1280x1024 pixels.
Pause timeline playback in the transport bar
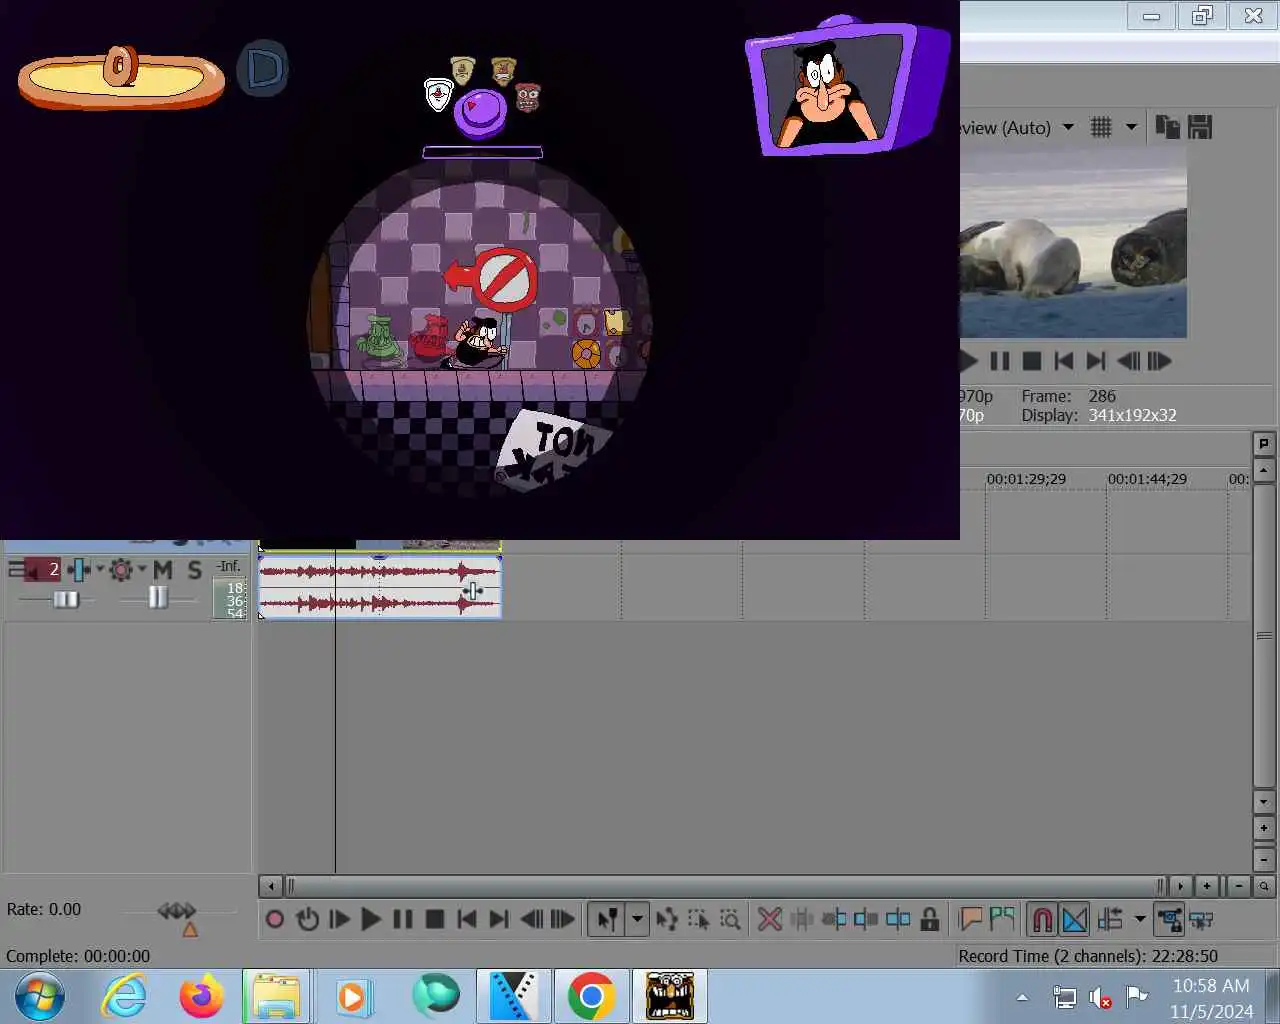[x=403, y=919]
